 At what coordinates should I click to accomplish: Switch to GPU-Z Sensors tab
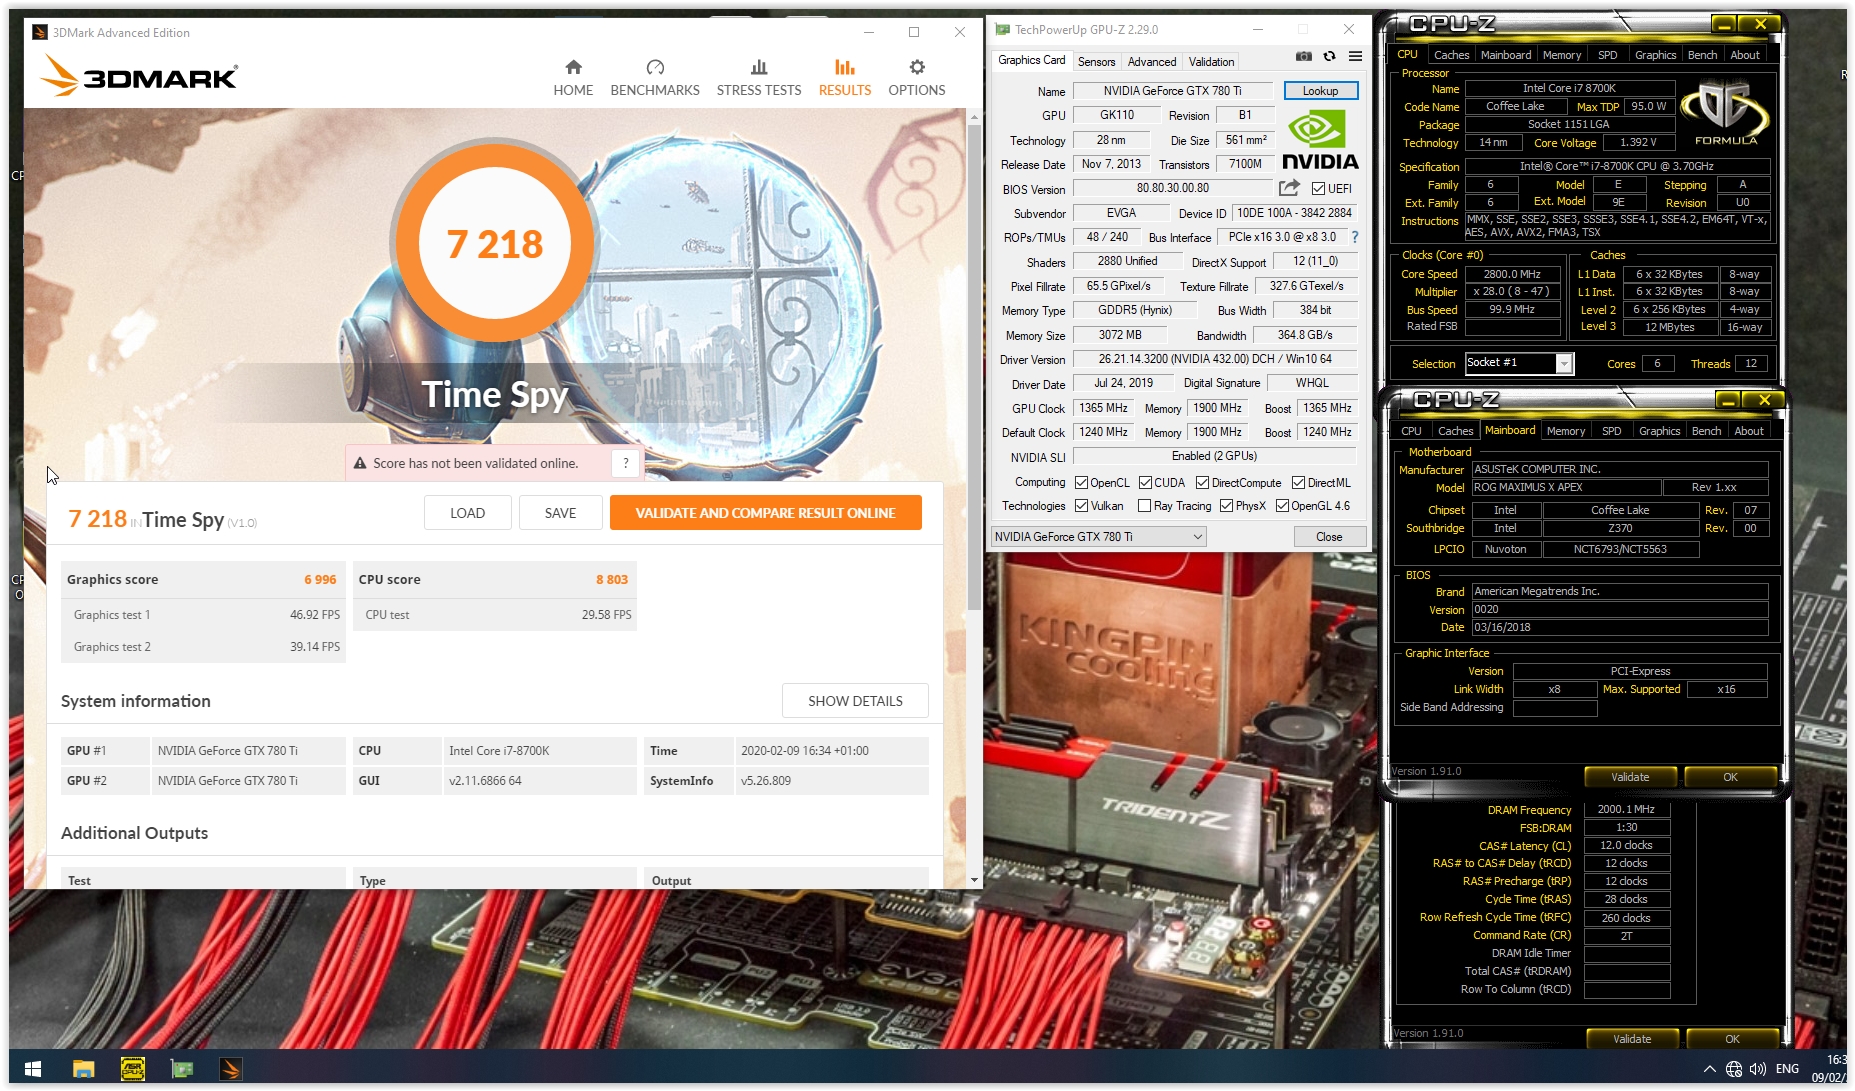point(1096,61)
